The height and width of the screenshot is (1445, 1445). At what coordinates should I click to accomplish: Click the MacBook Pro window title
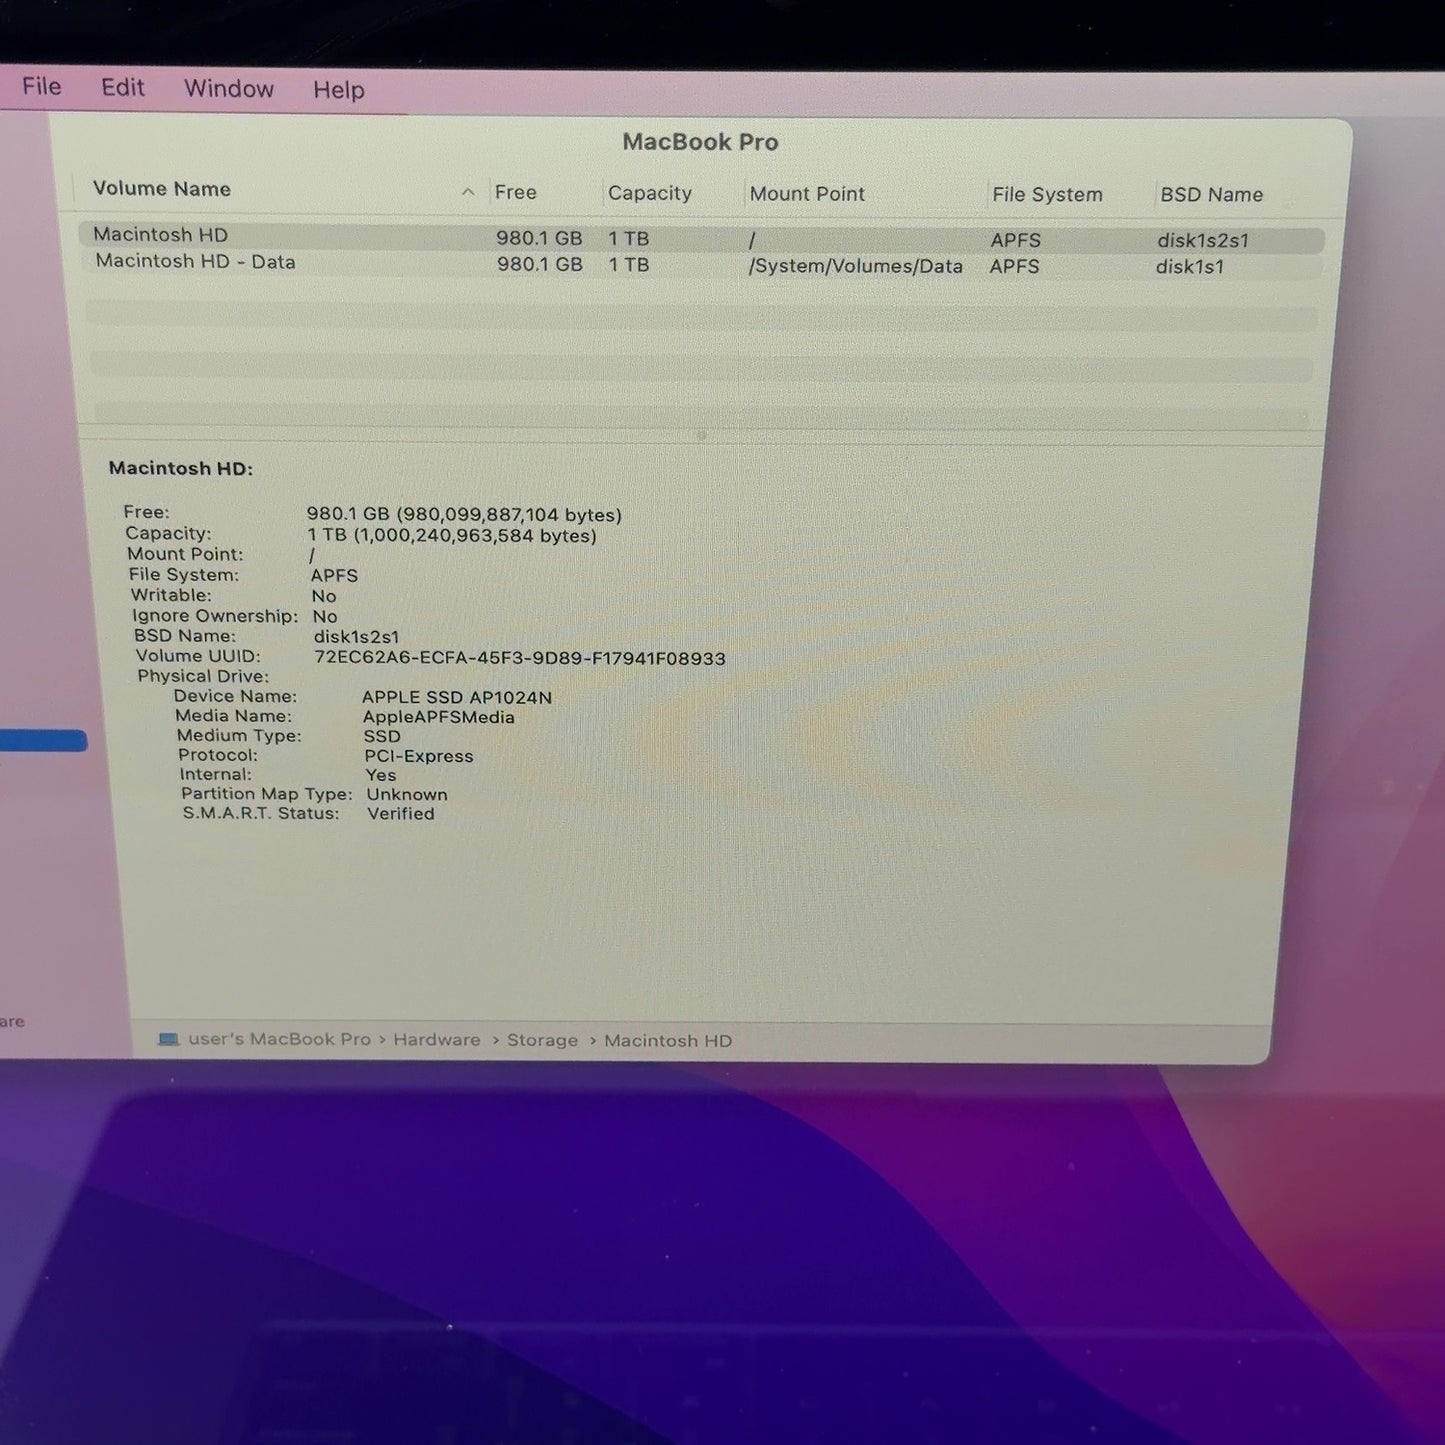coord(700,142)
